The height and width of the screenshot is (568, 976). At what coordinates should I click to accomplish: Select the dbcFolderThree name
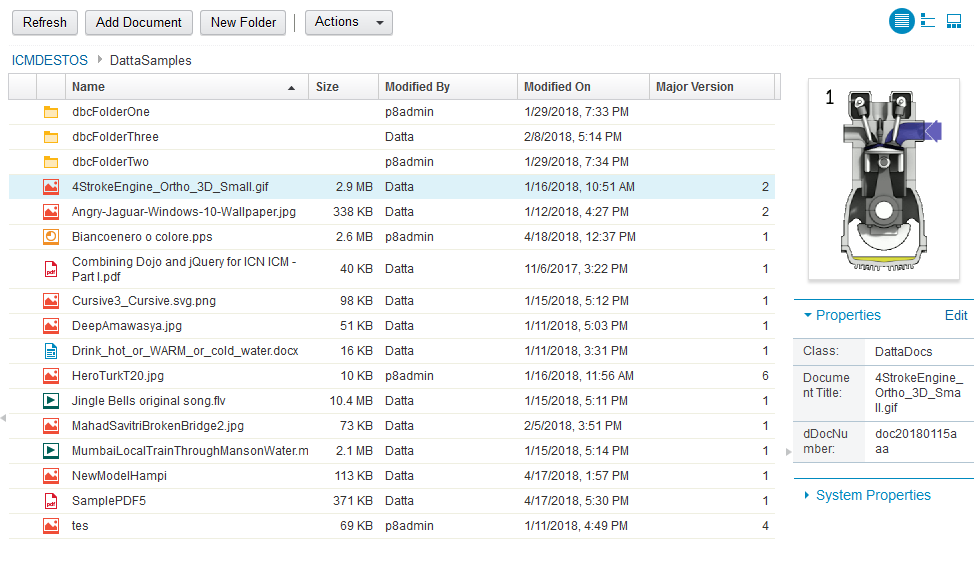pyautogui.click(x=115, y=137)
